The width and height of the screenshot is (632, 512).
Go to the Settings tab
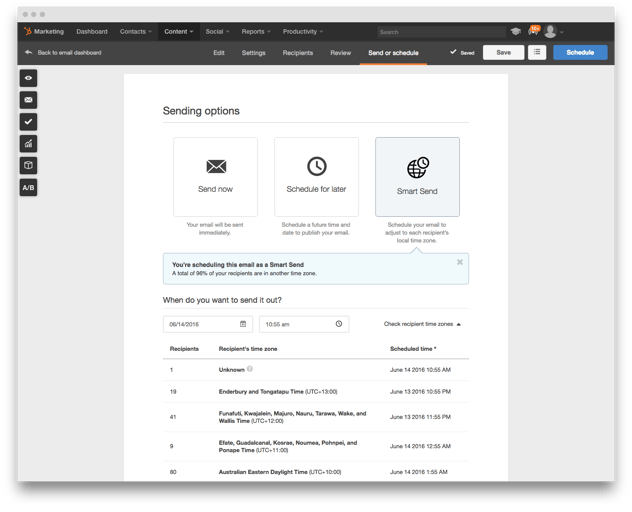pos(254,53)
